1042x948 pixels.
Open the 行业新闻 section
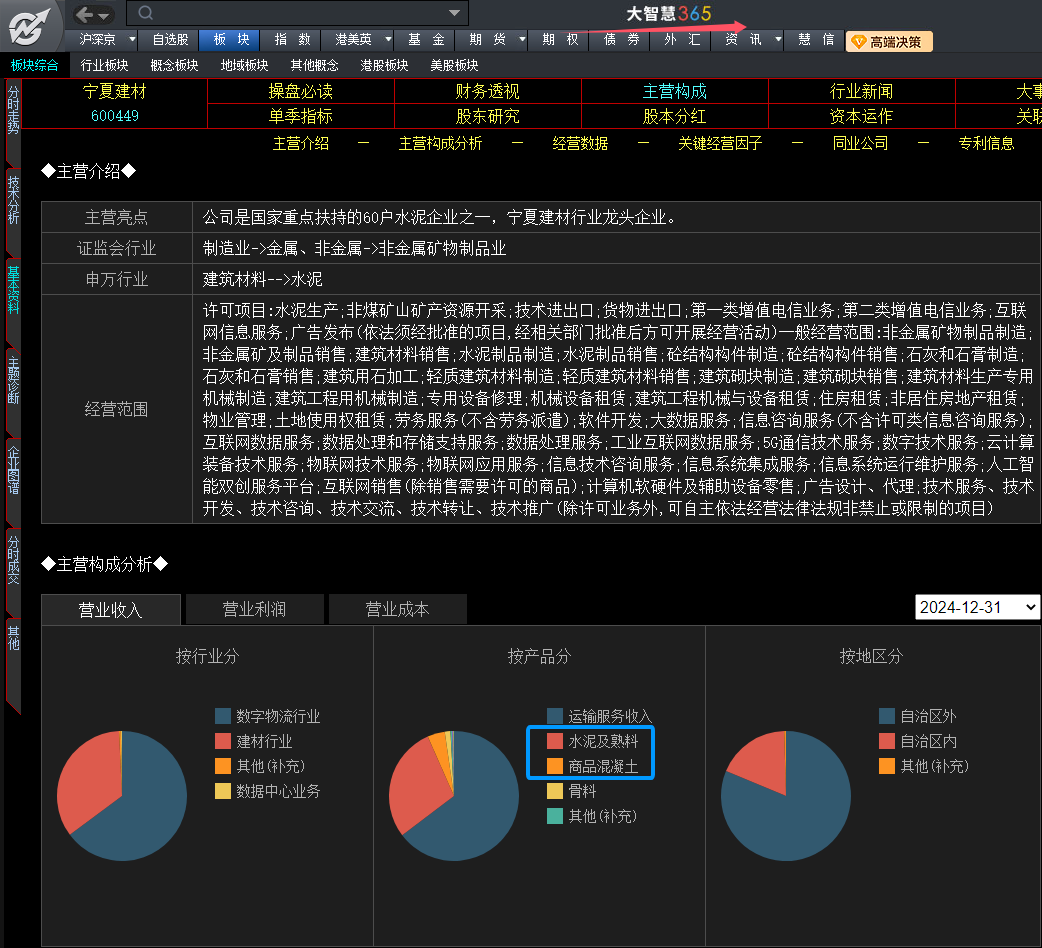click(x=861, y=91)
